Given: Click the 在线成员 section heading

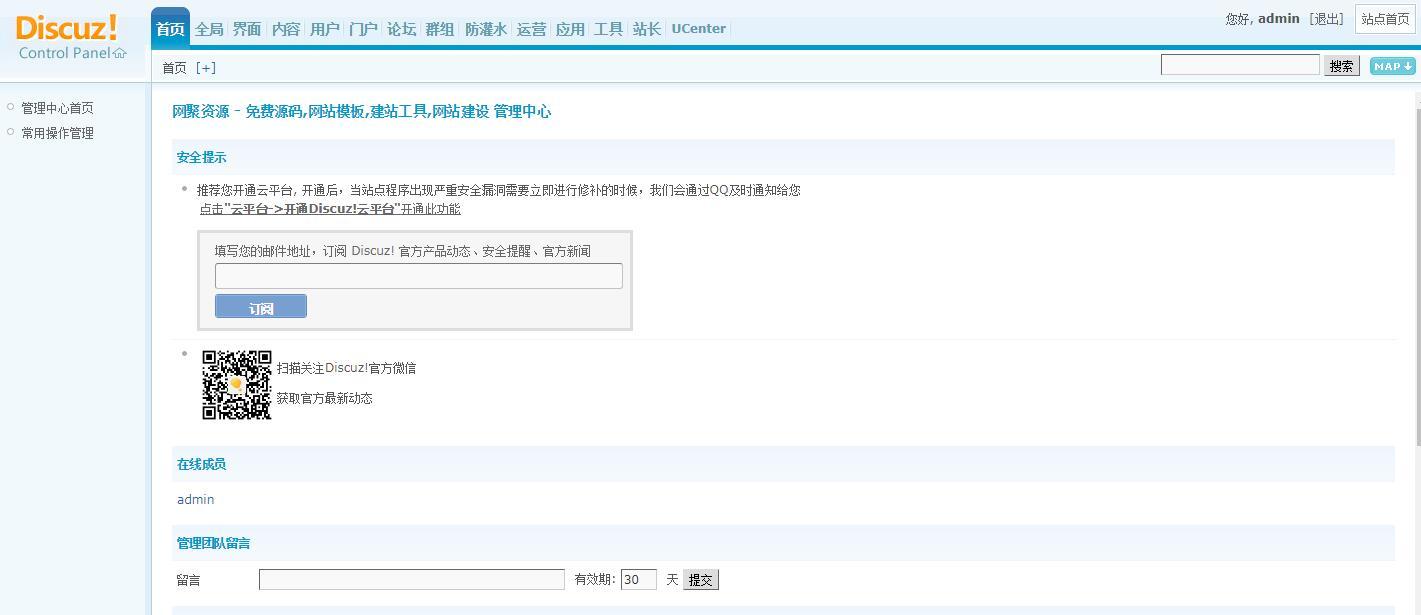Looking at the screenshot, I should coord(202,464).
